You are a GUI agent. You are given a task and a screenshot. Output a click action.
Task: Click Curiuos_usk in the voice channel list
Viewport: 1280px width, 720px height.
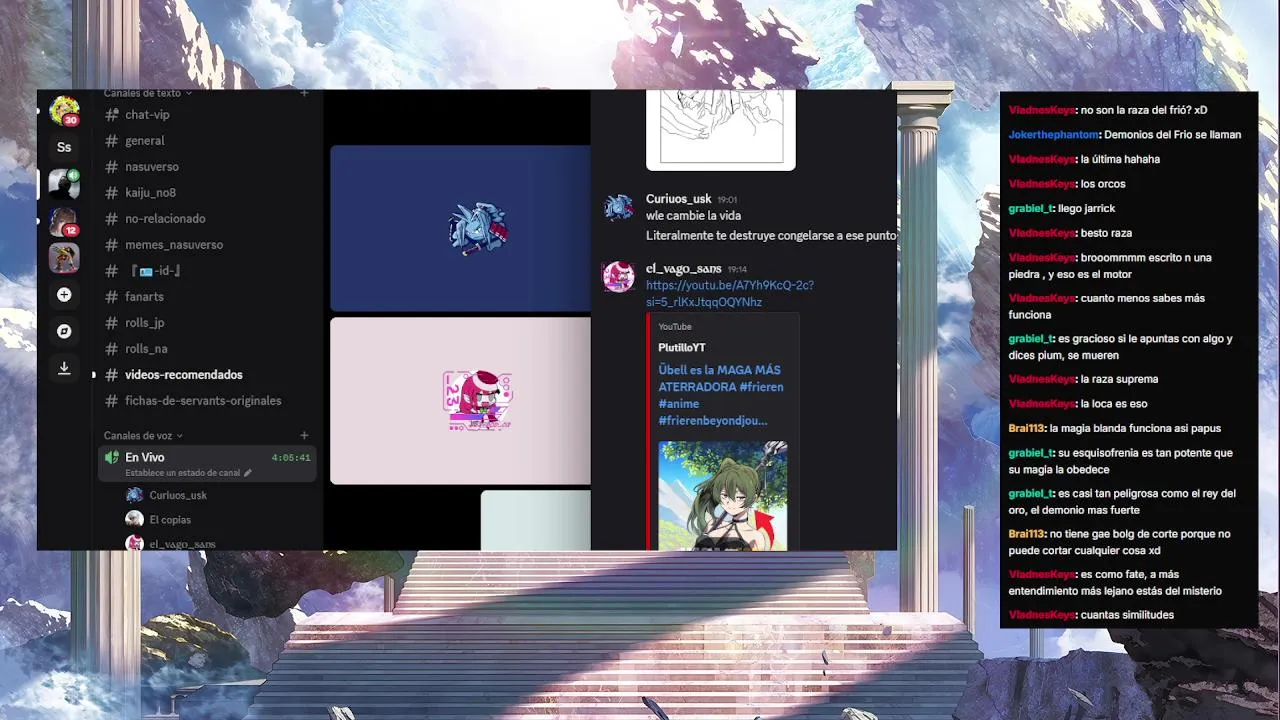tap(178, 495)
